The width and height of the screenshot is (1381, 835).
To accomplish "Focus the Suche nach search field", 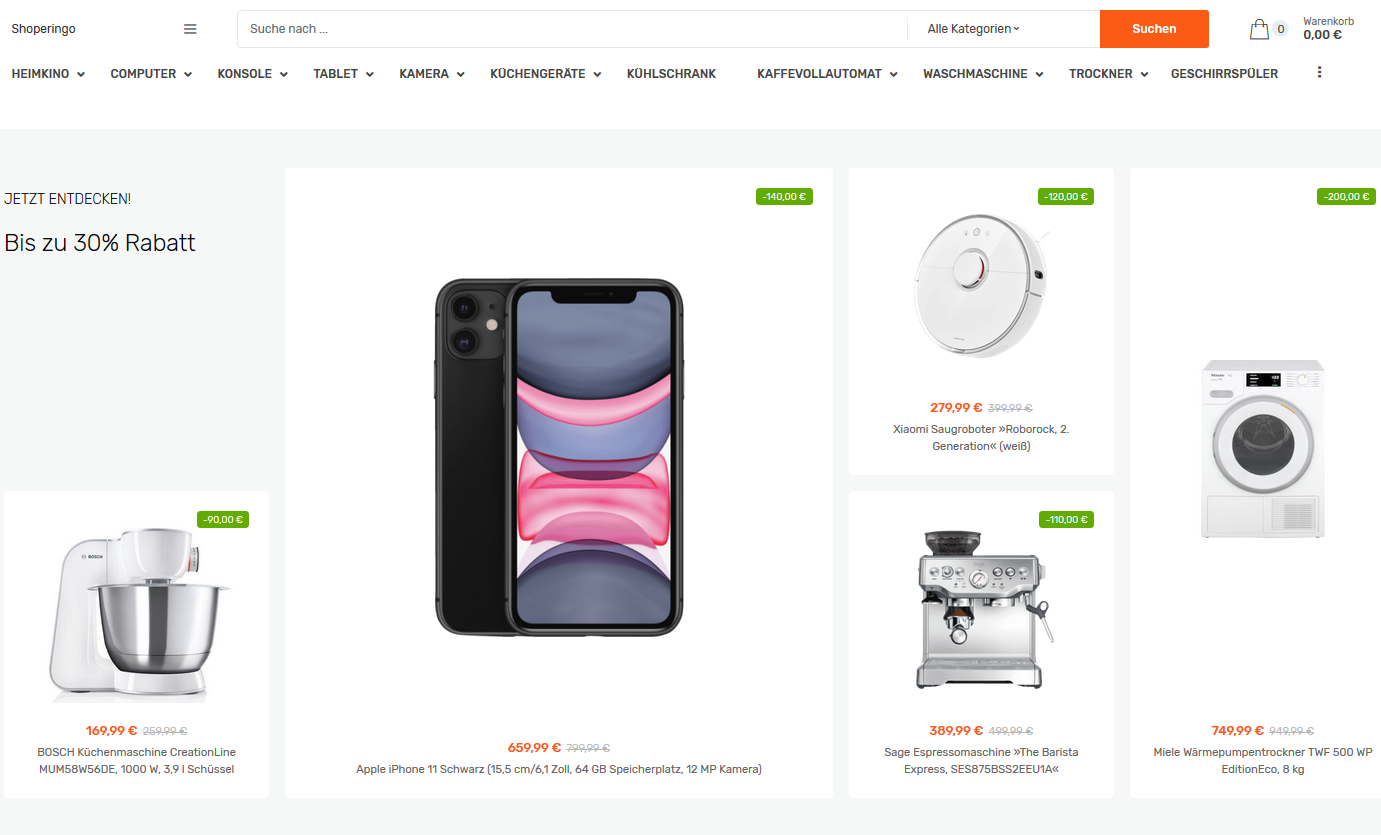I will tap(572, 29).
